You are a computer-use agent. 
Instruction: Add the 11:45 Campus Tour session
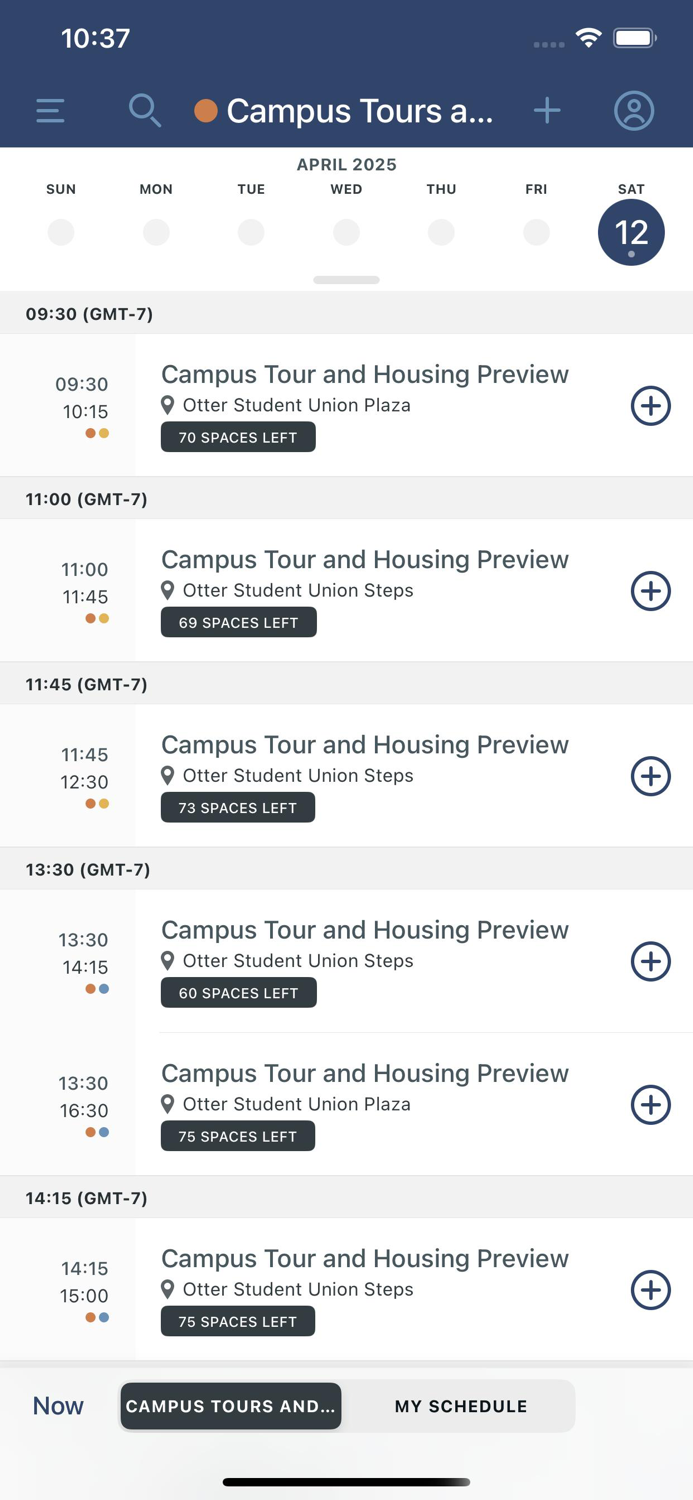coord(651,776)
